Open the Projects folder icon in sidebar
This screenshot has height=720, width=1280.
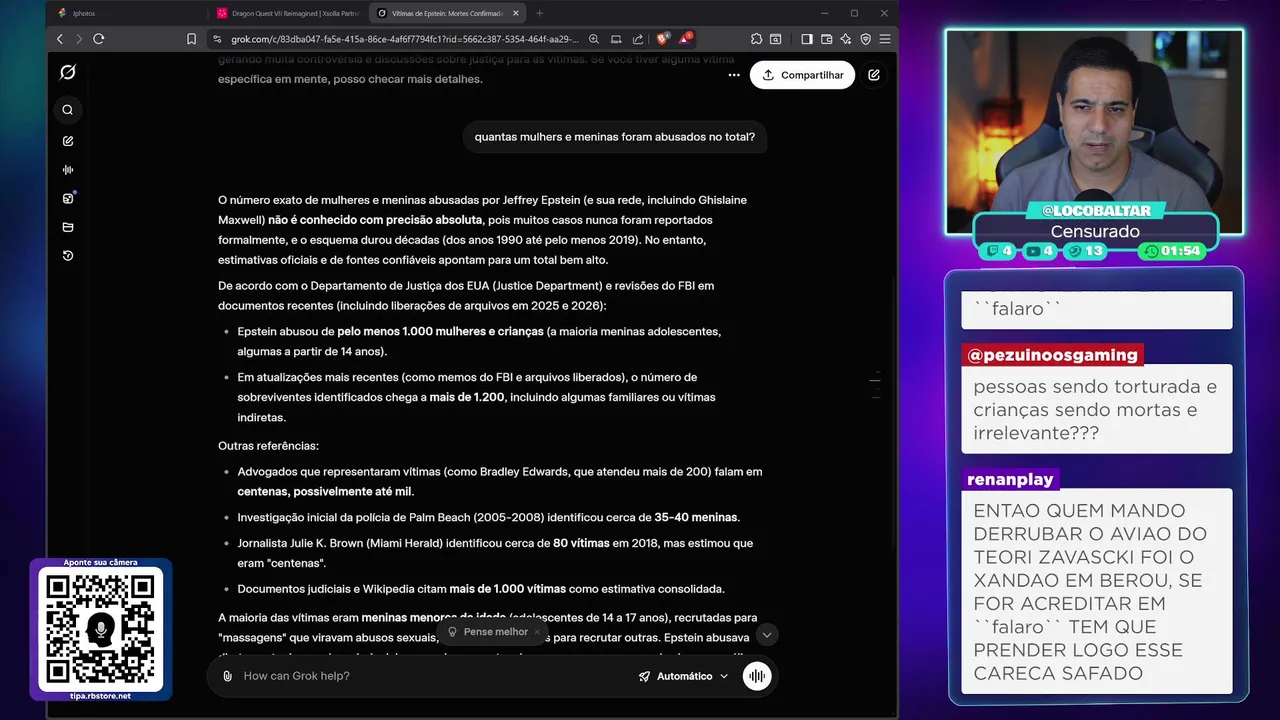point(68,227)
